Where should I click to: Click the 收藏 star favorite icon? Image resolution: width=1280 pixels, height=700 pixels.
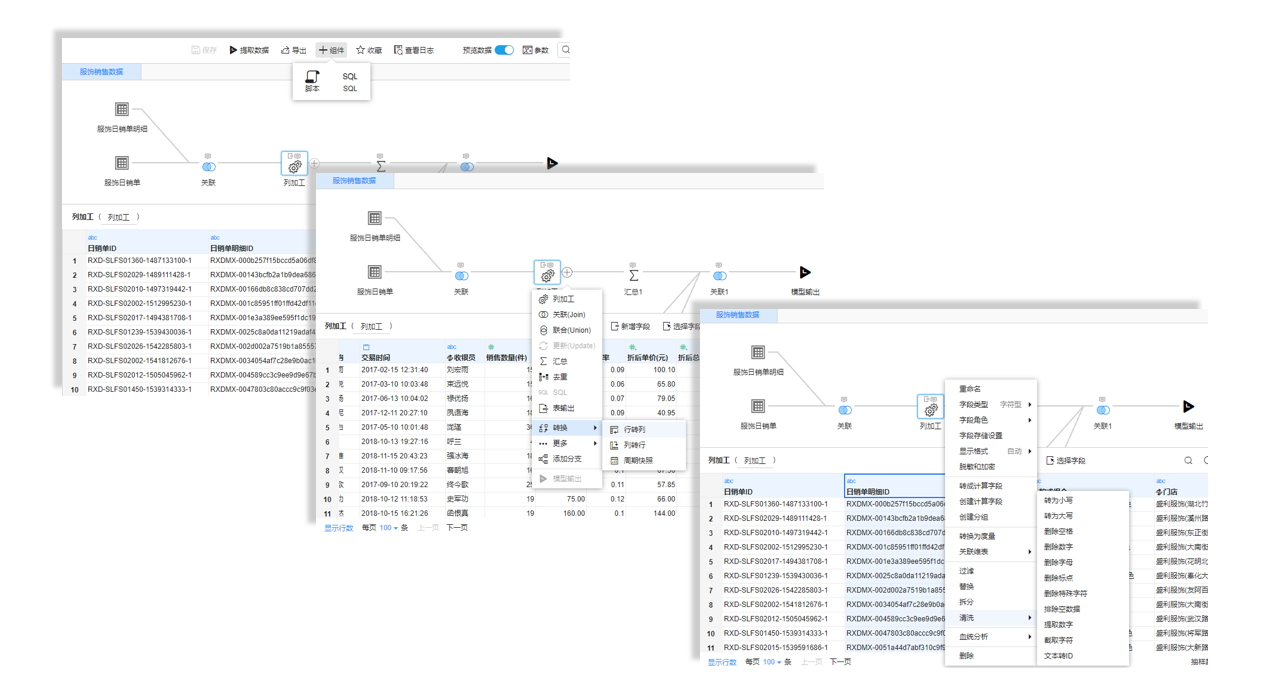(x=361, y=50)
